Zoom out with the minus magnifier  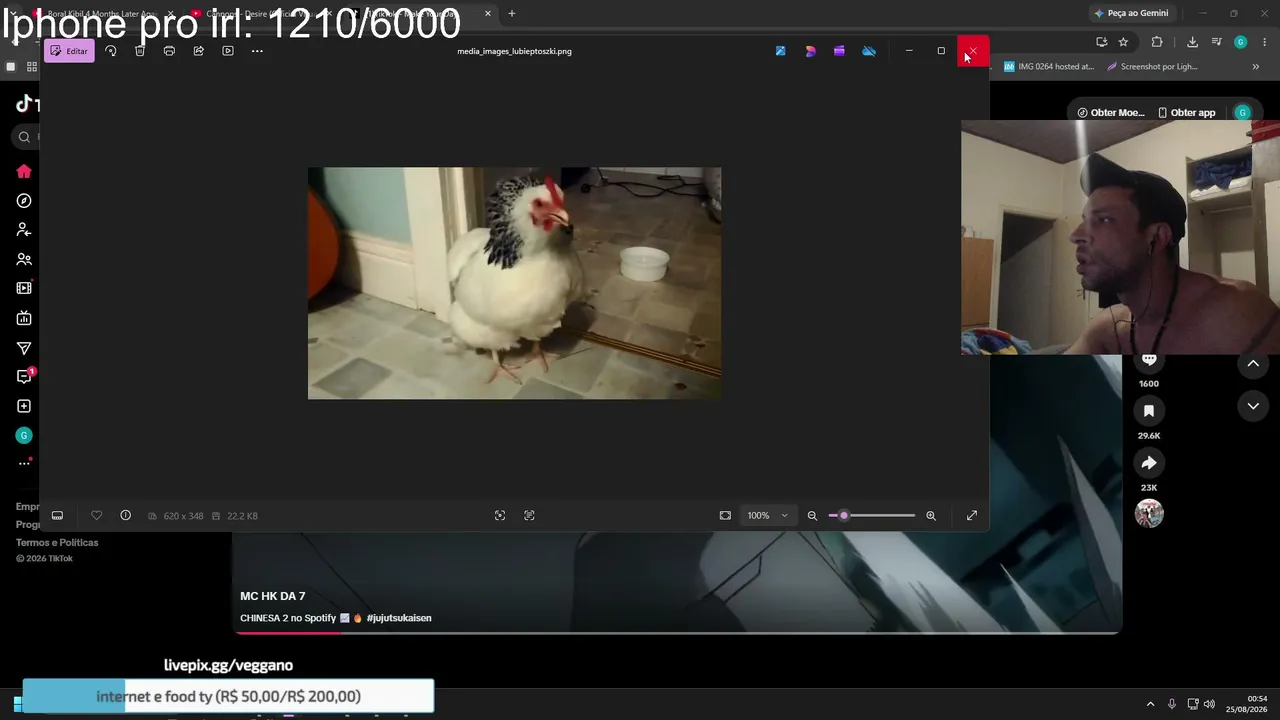tap(812, 516)
